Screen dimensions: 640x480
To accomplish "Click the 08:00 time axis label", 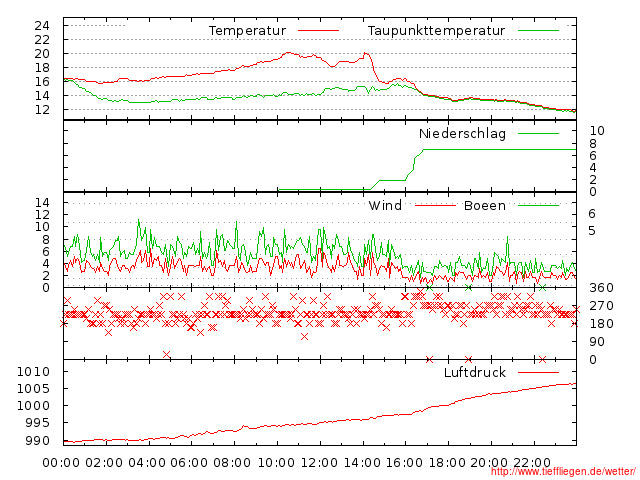I will click(232, 463).
